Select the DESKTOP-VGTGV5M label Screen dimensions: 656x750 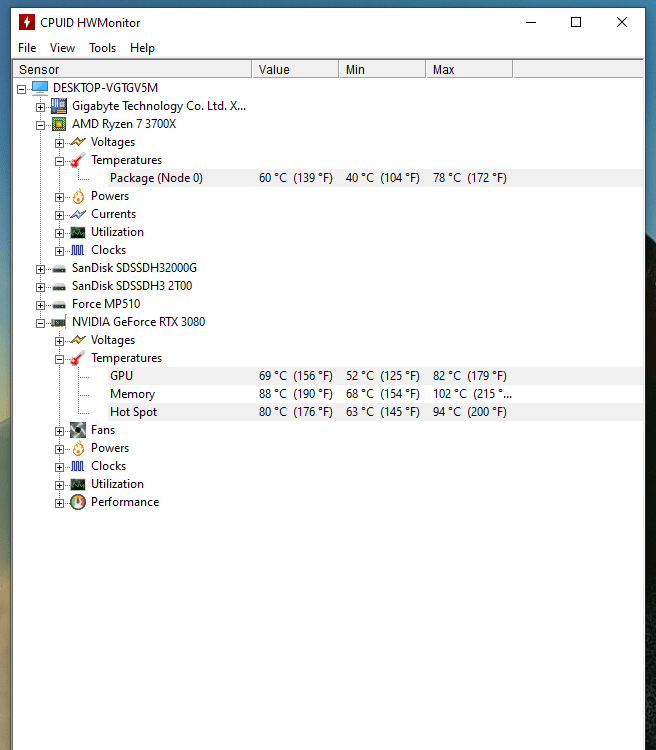(x=105, y=88)
